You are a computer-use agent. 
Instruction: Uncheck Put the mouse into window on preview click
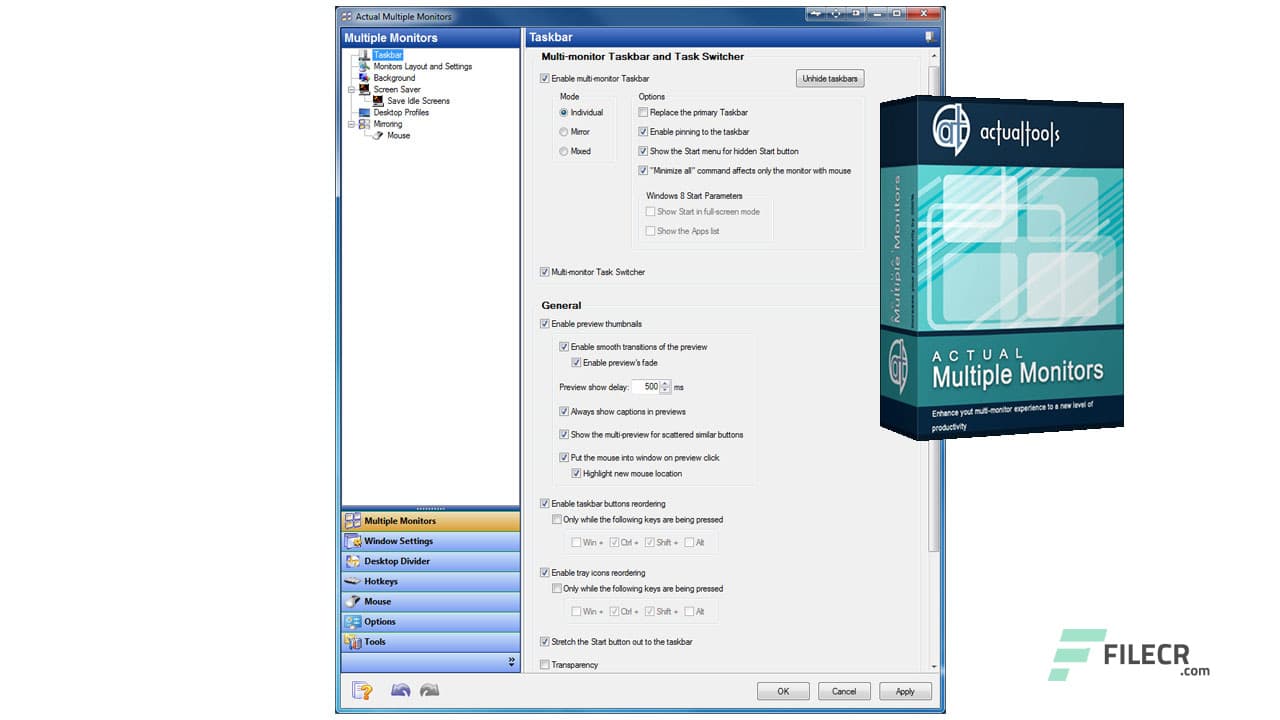point(564,458)
